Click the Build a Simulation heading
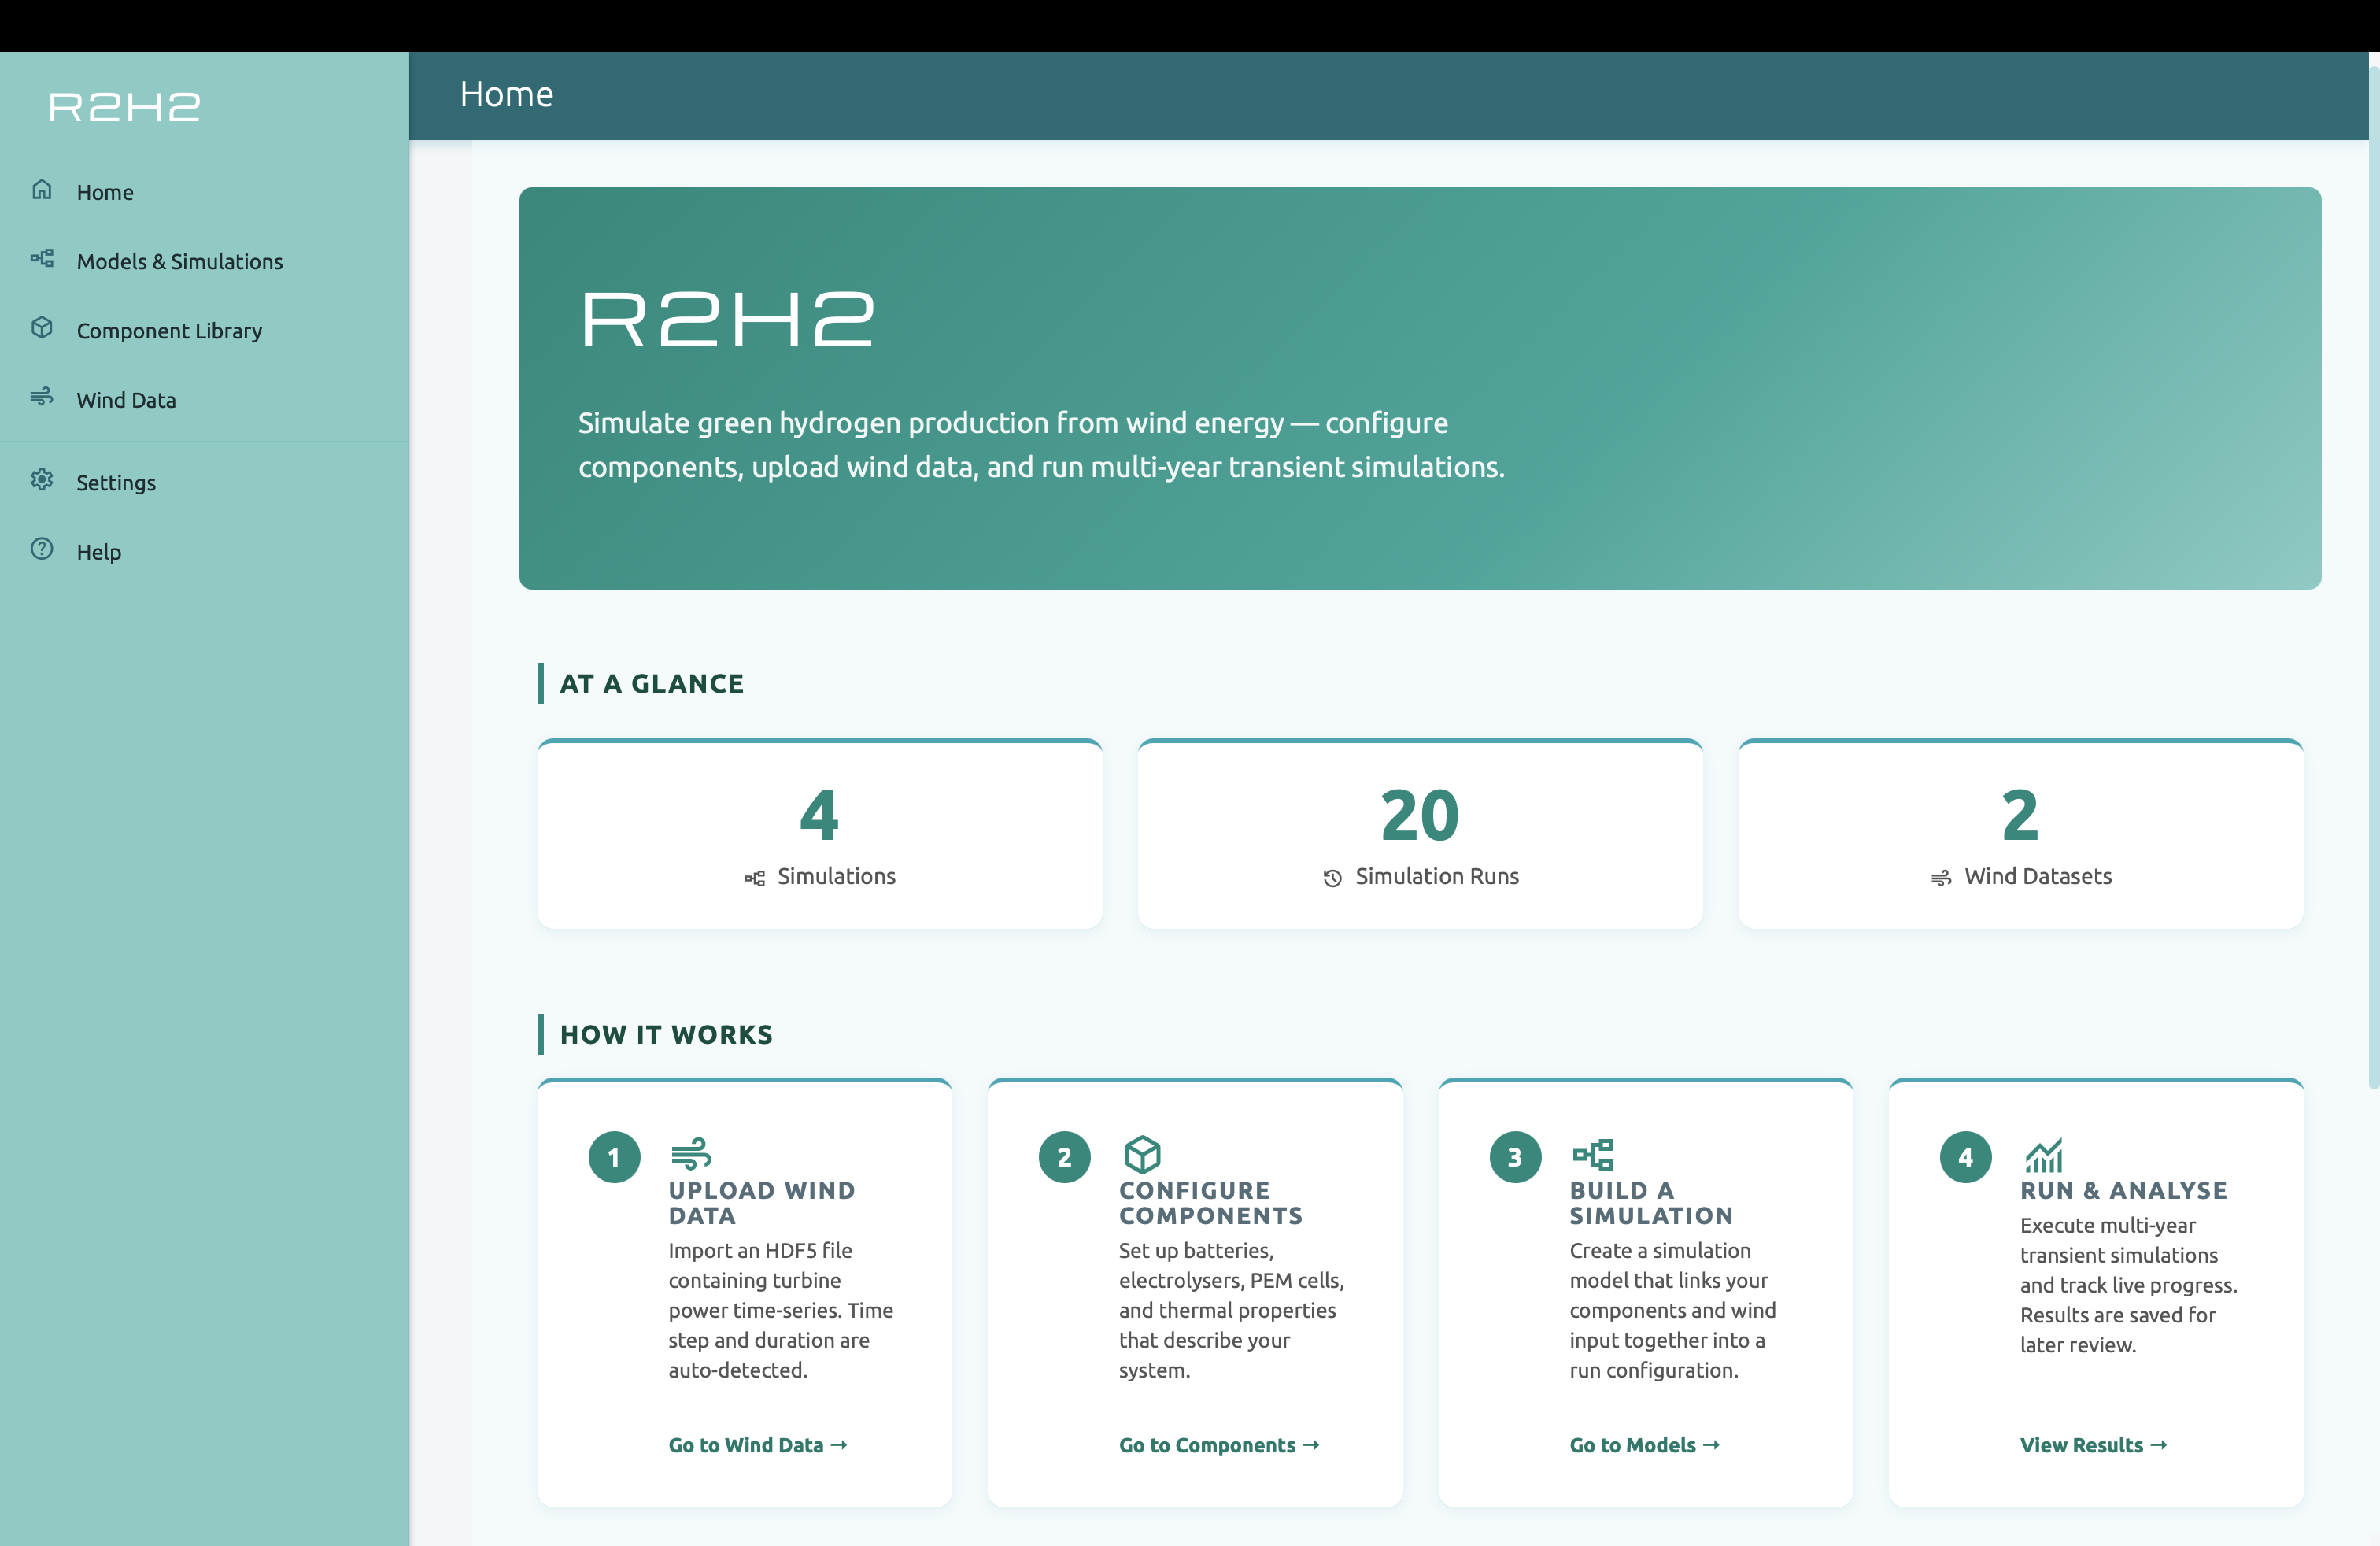The height and width of the screenshot is (1546, 2380). click(1651, 1203)
